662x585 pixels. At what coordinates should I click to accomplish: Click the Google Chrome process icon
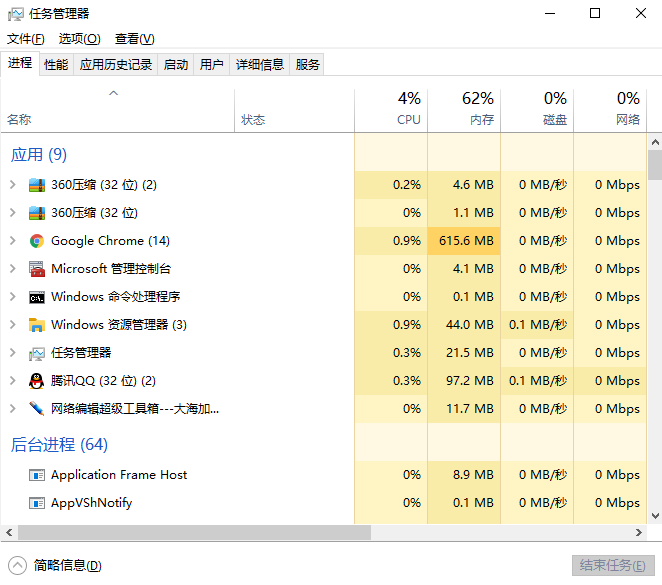[37, 241]
